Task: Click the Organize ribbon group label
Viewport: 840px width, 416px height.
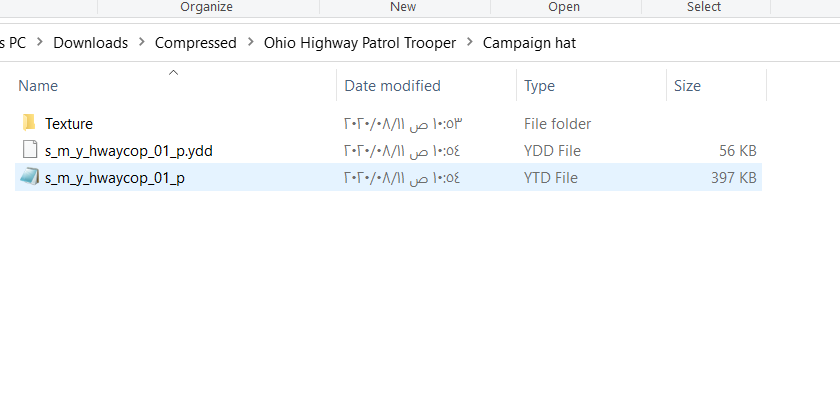Action: 206,7
